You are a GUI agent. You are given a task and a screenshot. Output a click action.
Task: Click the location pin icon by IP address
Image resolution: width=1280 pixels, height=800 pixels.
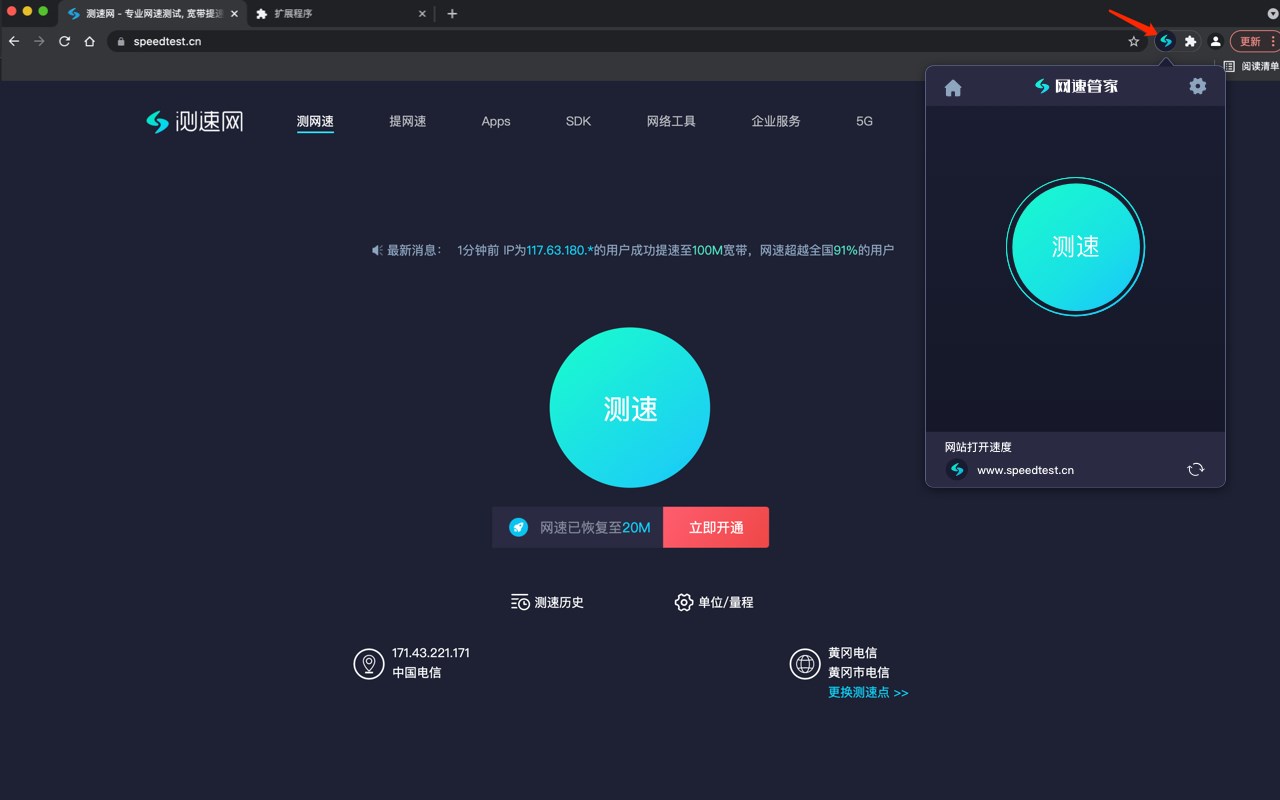(369, 663)
